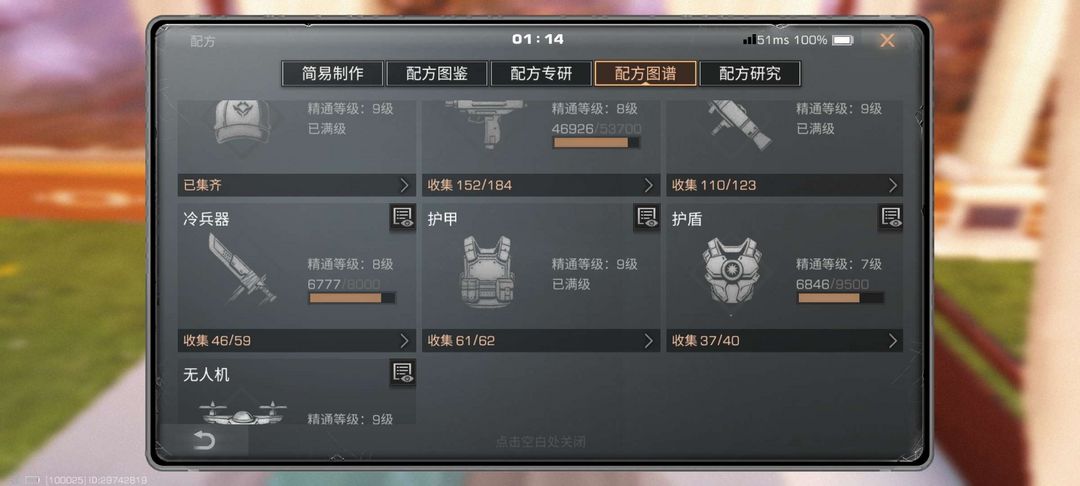Expand the 收集 61/62 collection row
Viewport: 1080px width, 486px height.
541,341
